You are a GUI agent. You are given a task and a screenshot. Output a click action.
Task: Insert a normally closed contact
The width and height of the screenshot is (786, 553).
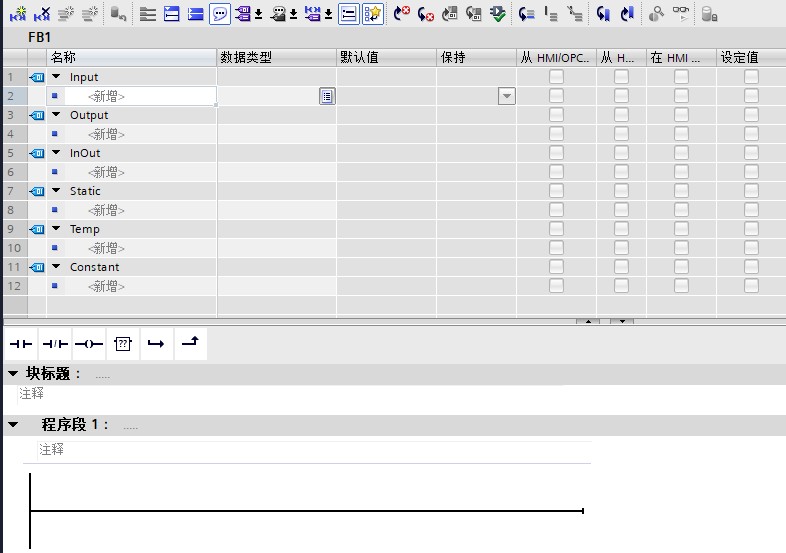coord(55,344)
